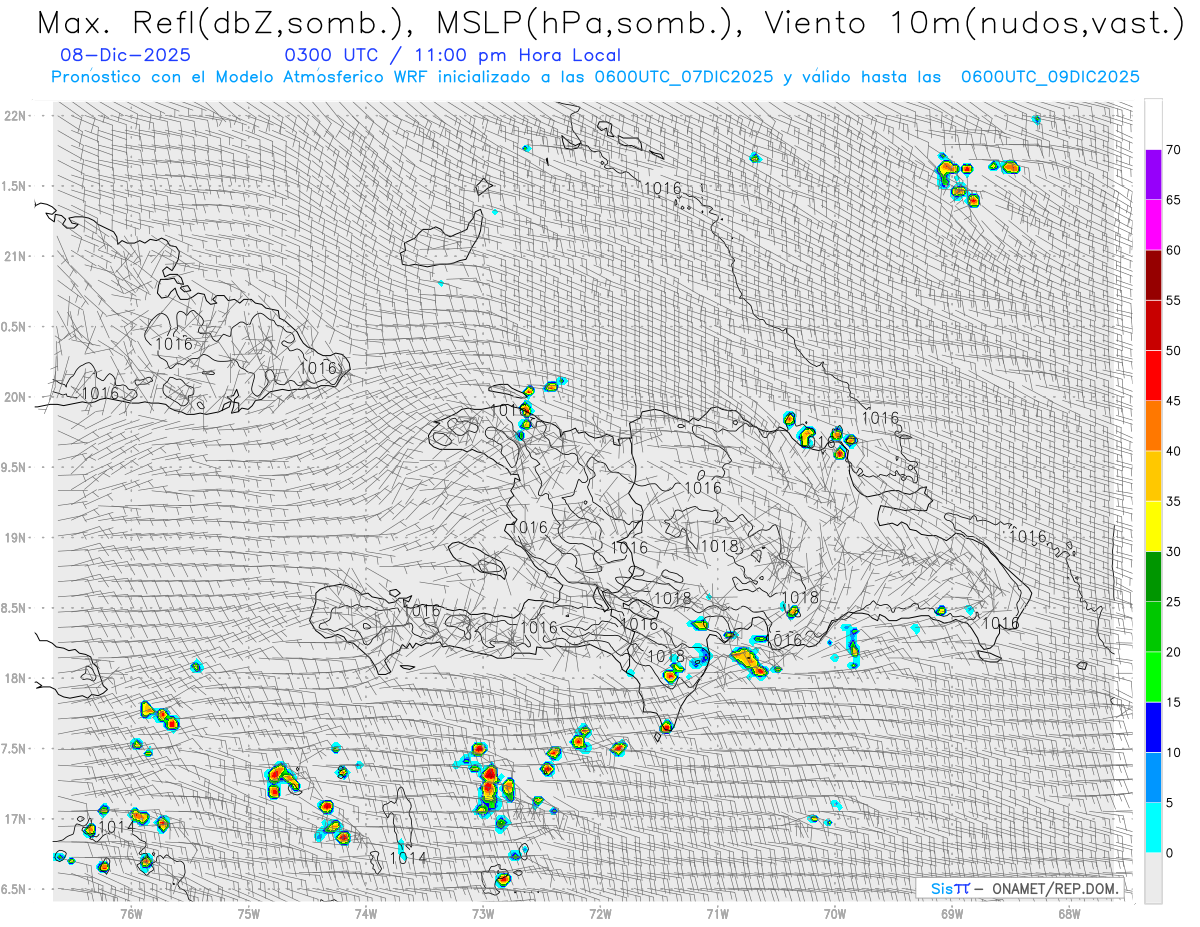Image resolution: width=1200 pixels, height=927 pixels.
Task: Select the dark red 55–60 dBZ legend segment
Action: [x=1153, y=275]
